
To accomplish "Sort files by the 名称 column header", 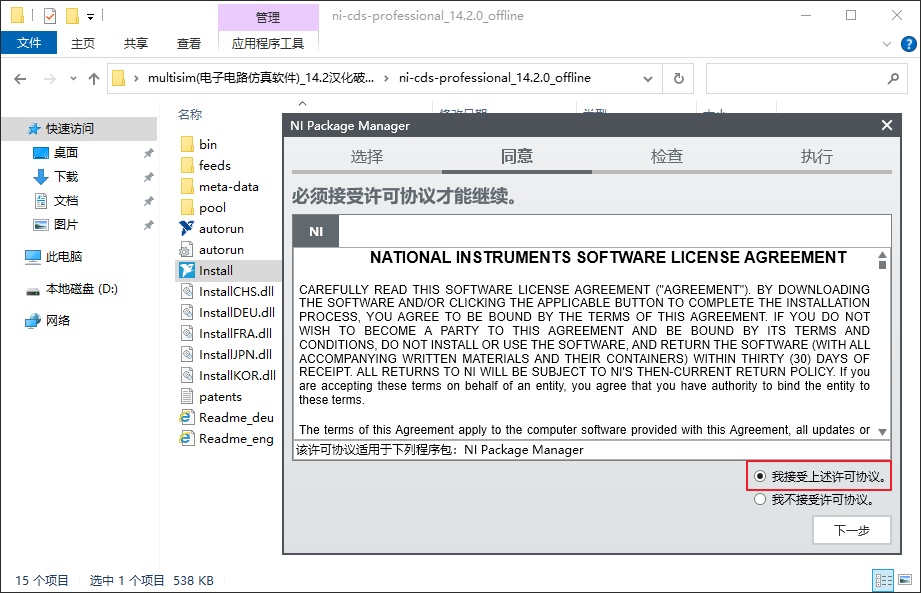I will pyautogui.click(x=190, y=114).
